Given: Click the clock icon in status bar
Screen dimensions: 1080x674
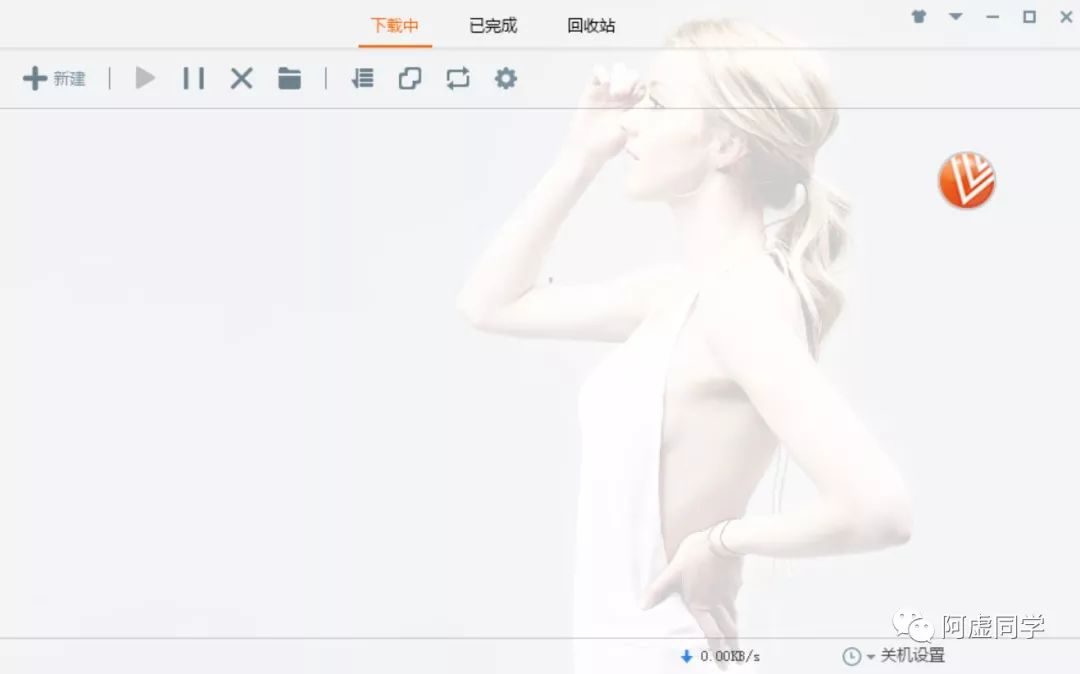Looking at the screenshot, I should pos(851,656).
